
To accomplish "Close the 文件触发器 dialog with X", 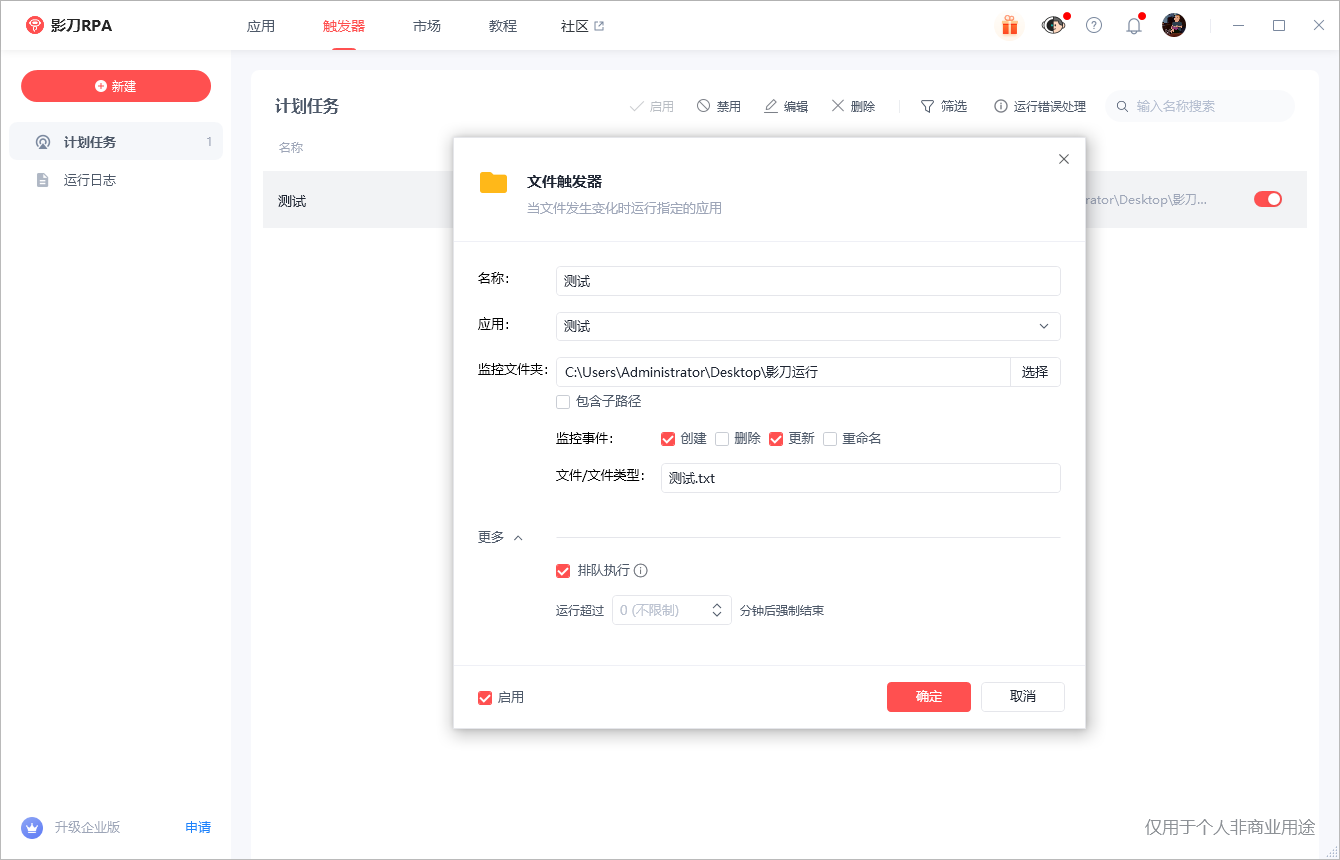I will tap(1064, 159).
